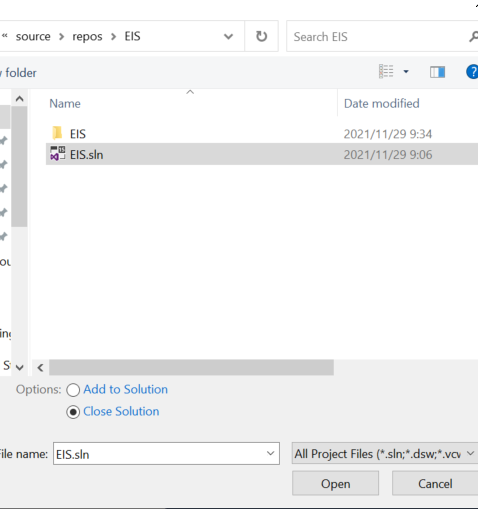Screen dimensions: 478x509
Task: Click the navigation pane scroll up arrow
Action: [x=19, y=99]
